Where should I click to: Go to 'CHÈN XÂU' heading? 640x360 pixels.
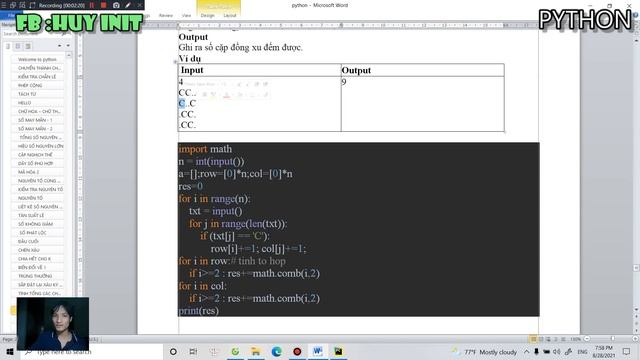[37, 250]
